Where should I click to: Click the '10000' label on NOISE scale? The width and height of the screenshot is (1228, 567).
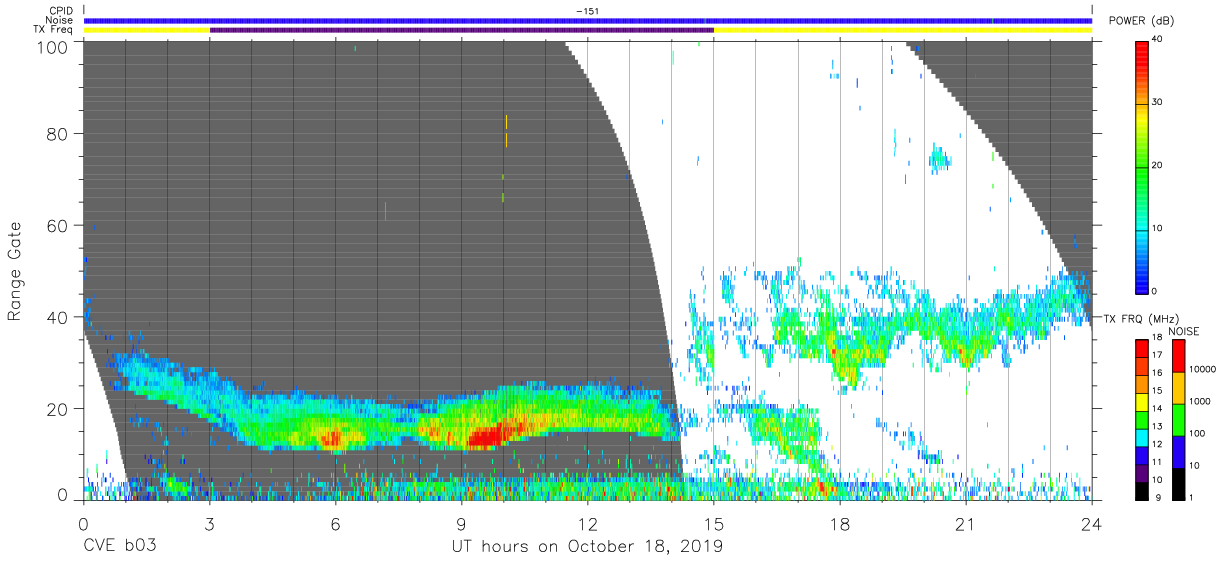point(1202,370)
